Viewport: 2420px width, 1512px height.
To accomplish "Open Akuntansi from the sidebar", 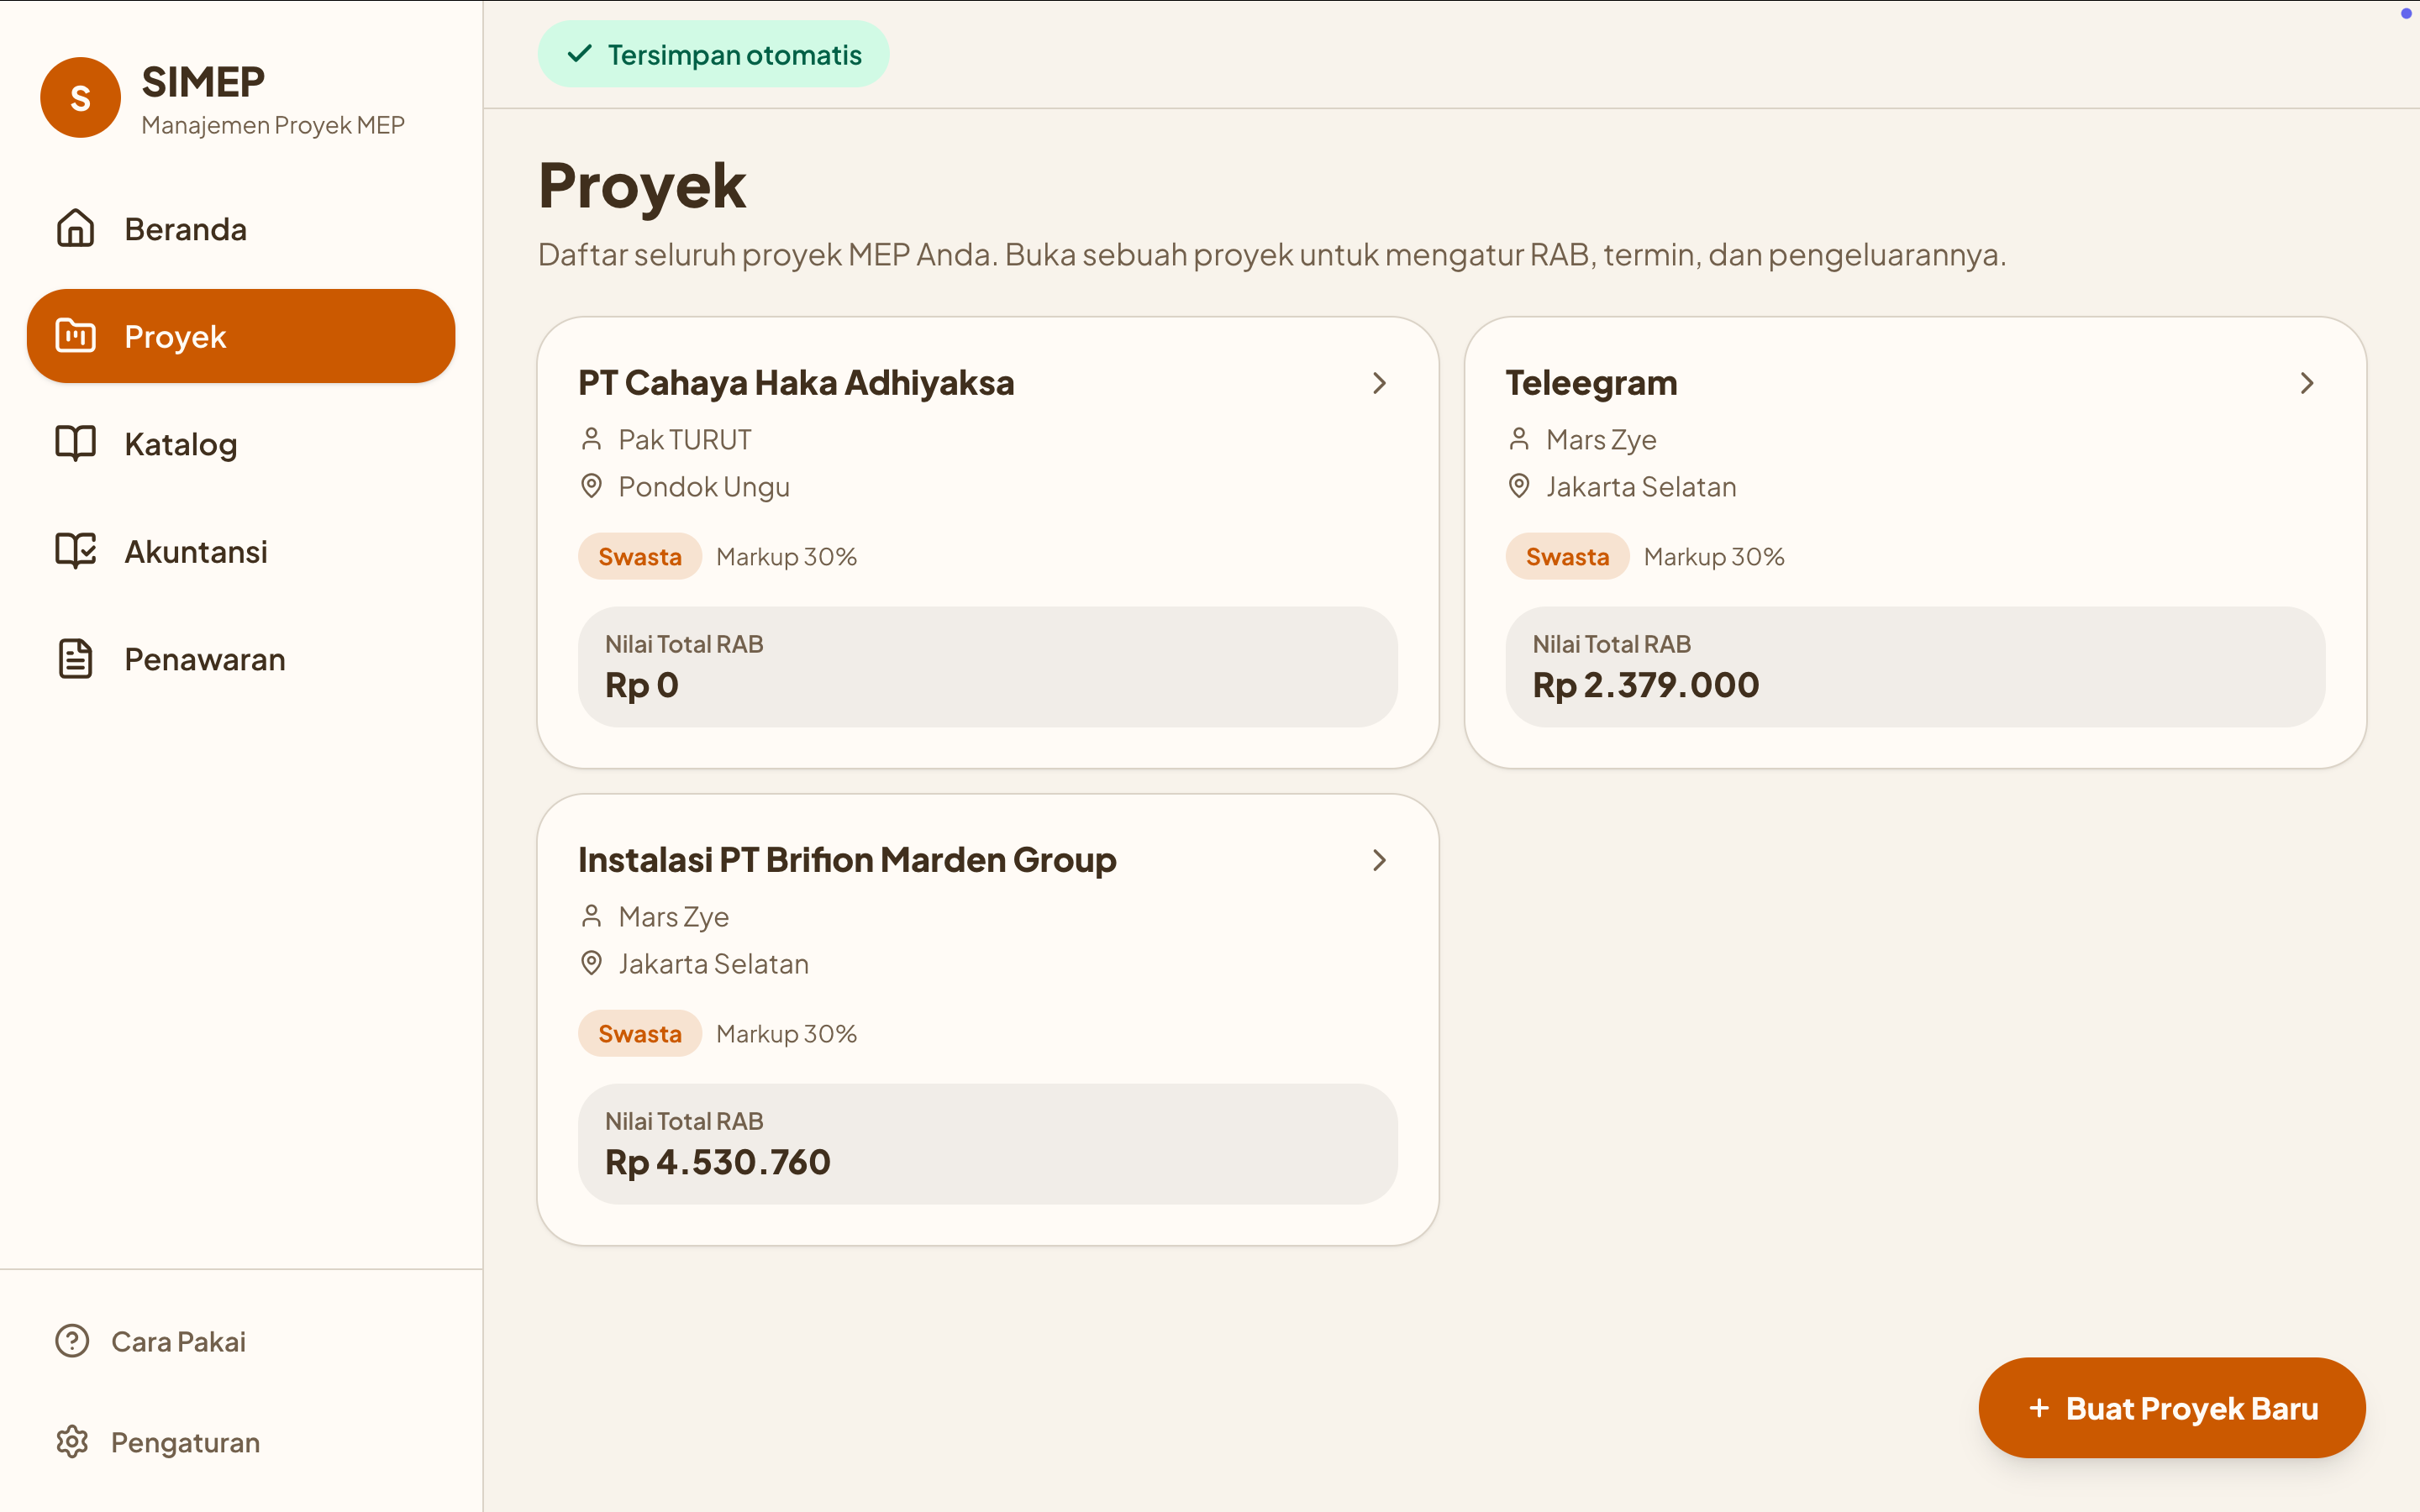I will click(x=241, y=551).
